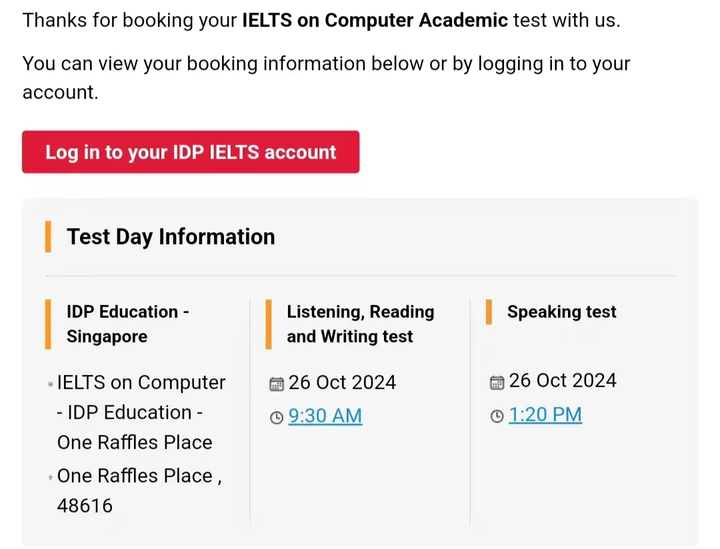Click orange marker beside Test Day Information
The image size is (720, 549).
click(x=48, y=237)
